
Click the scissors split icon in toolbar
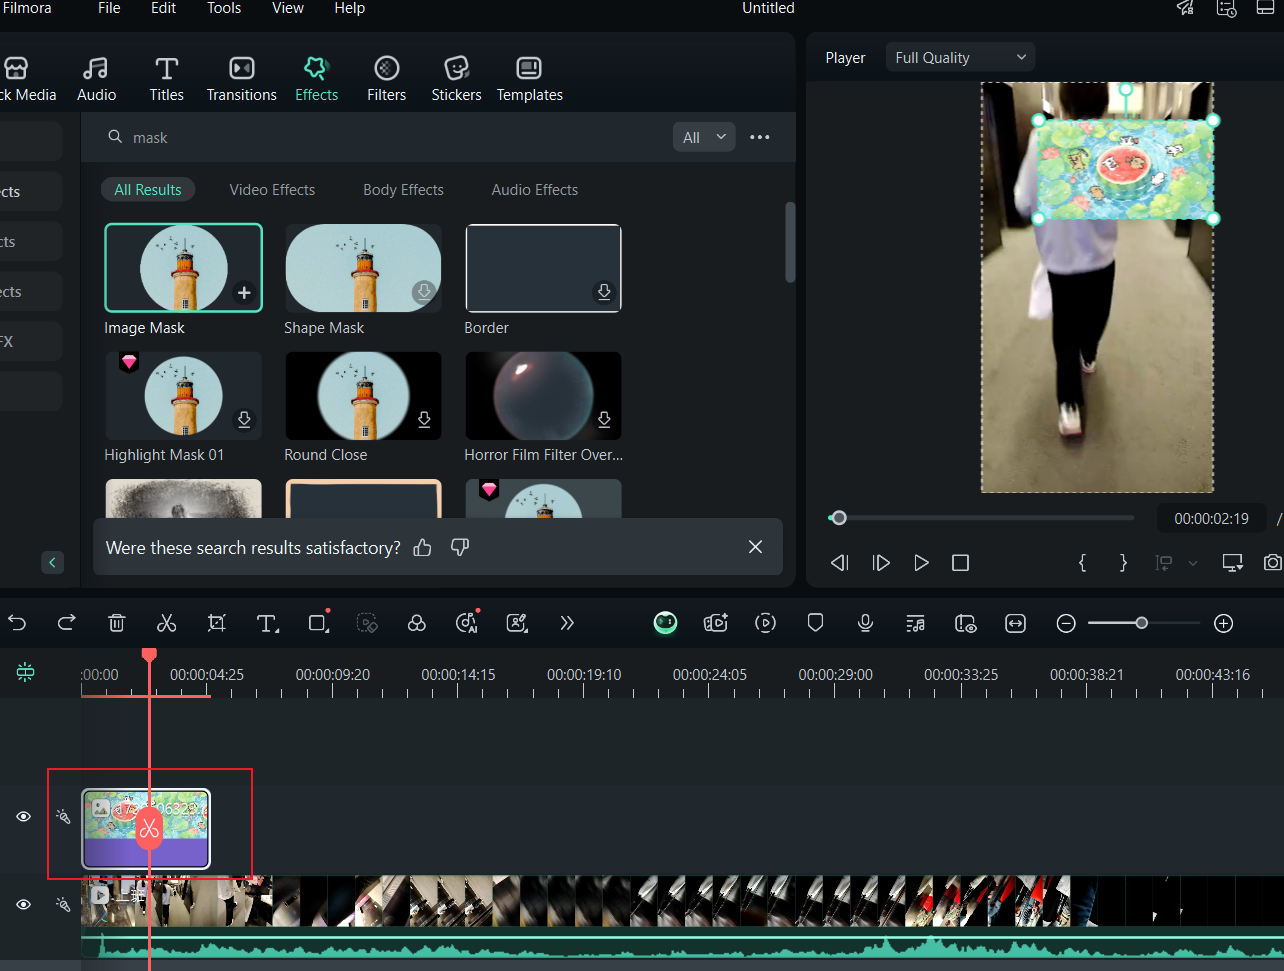pos(166,624)
